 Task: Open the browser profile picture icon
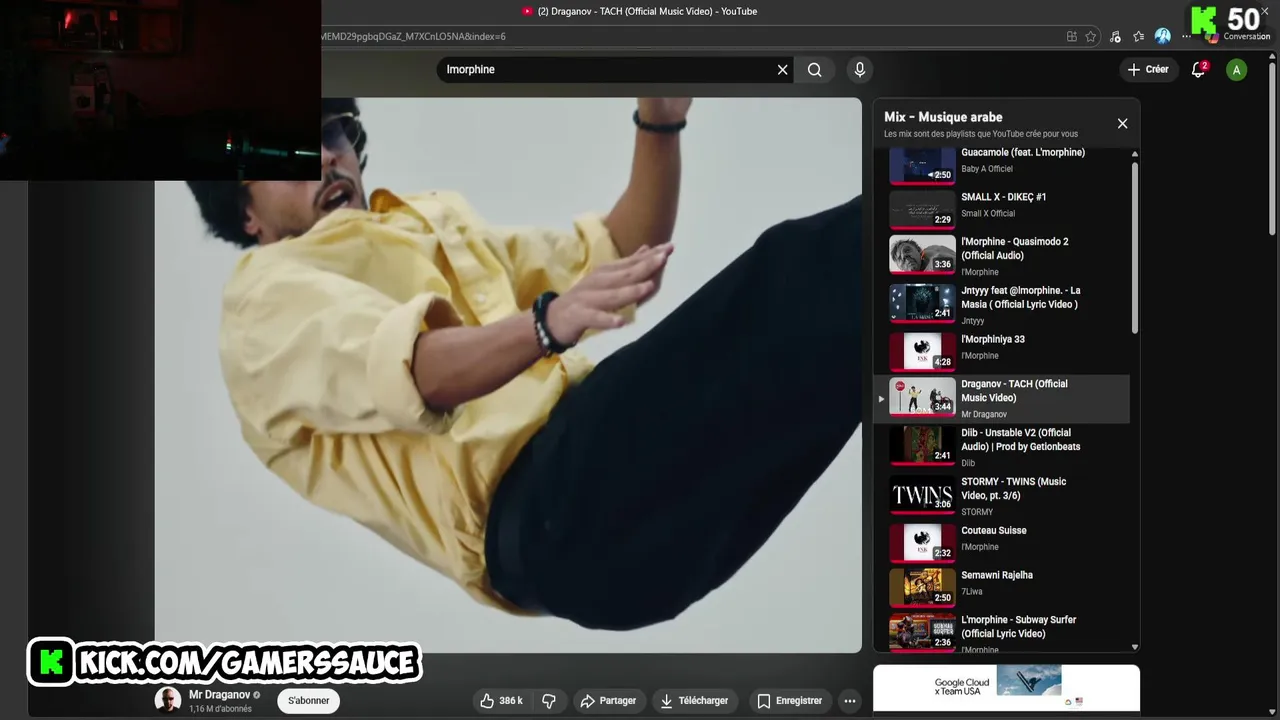[1162, 36]
